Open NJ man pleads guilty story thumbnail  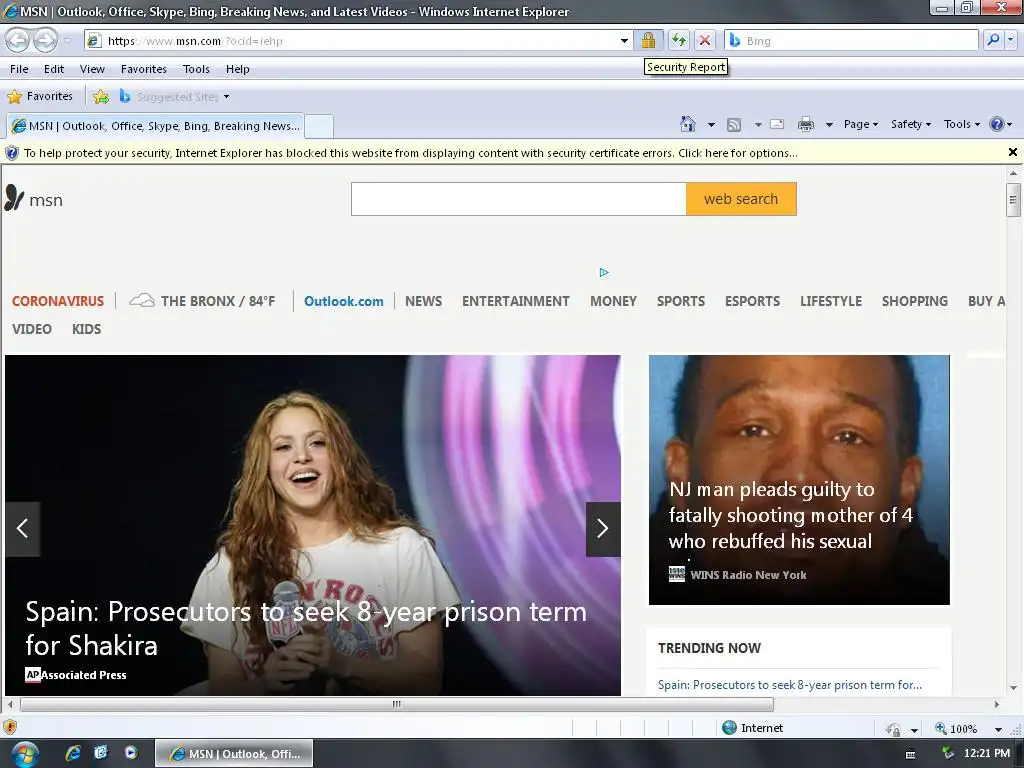[799, 479]
